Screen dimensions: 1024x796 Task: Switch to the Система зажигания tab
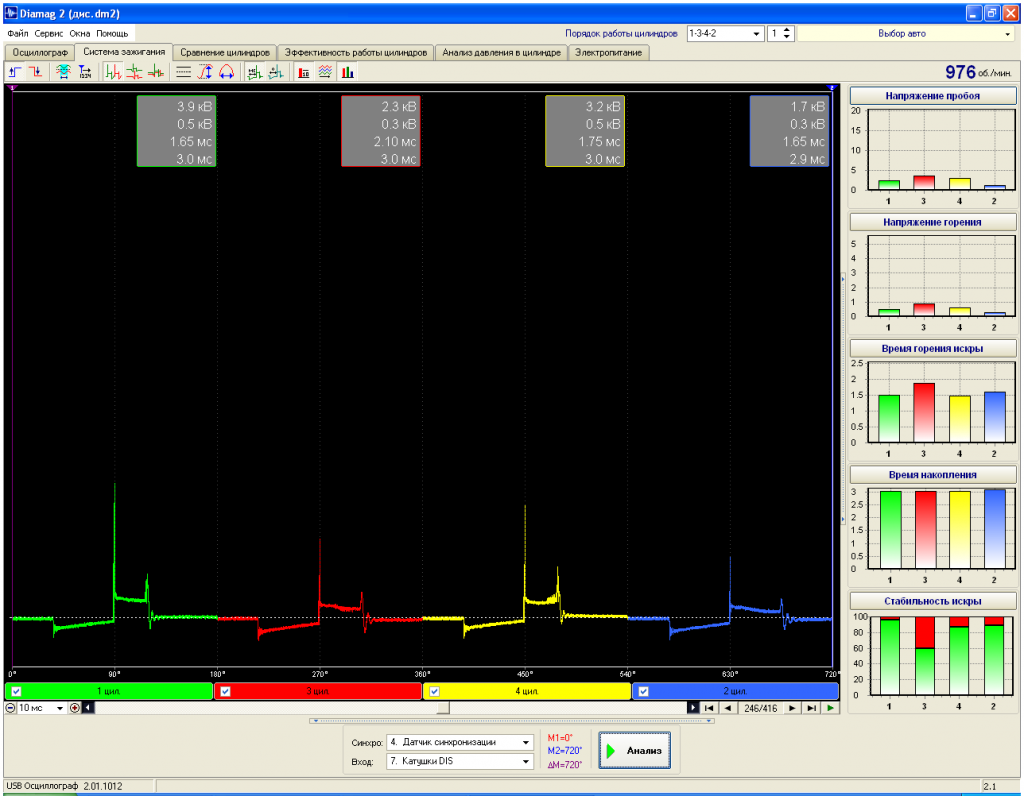pyautogui.click(x=124, y=52)
